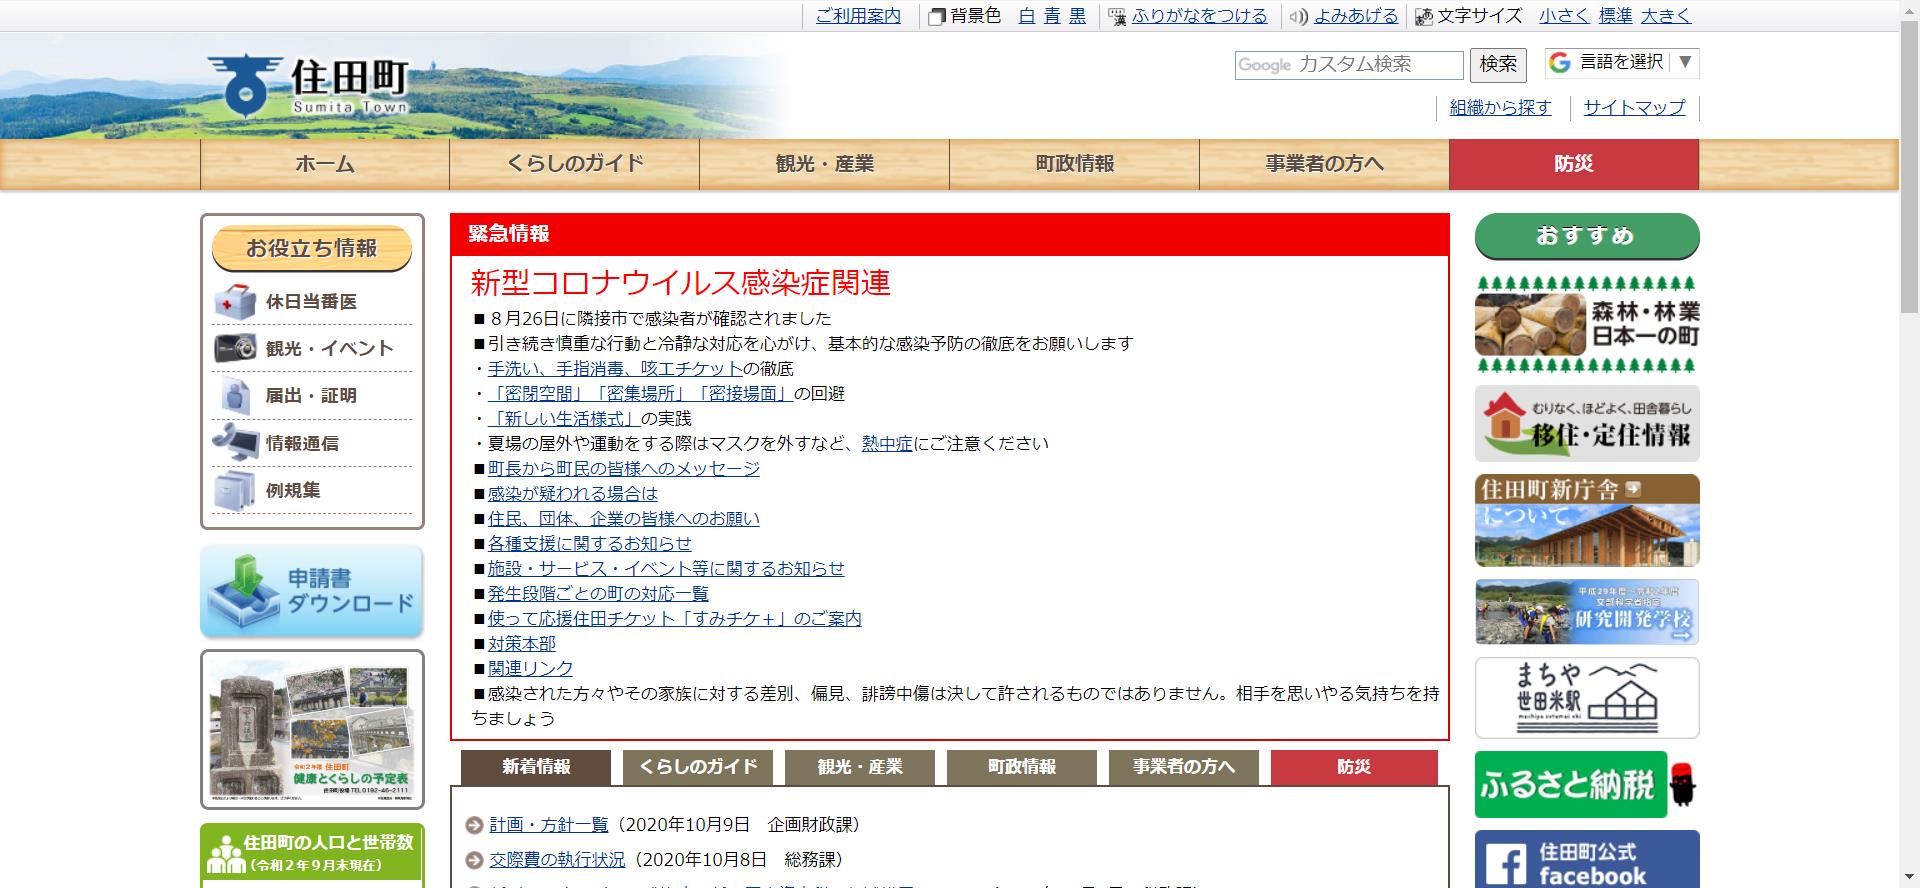Screen dimensions: 1920x888
Task: Select the 事業者の方へ news tab
Action: point(1184,767)
